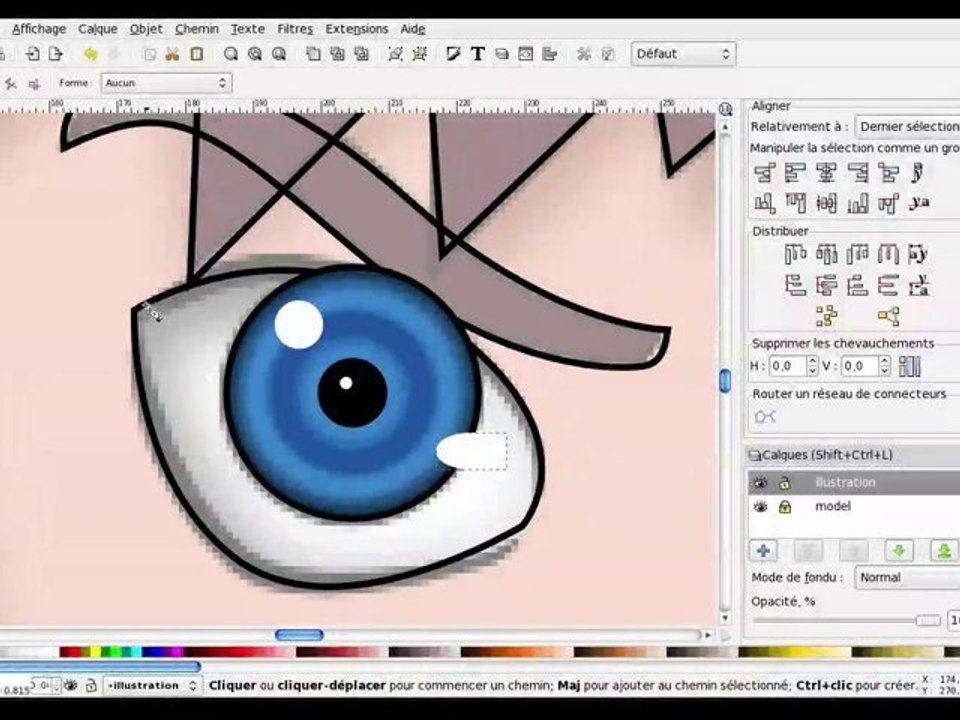
Task: Click the yellow Undo arrow
Action: (x=90, y=54)
